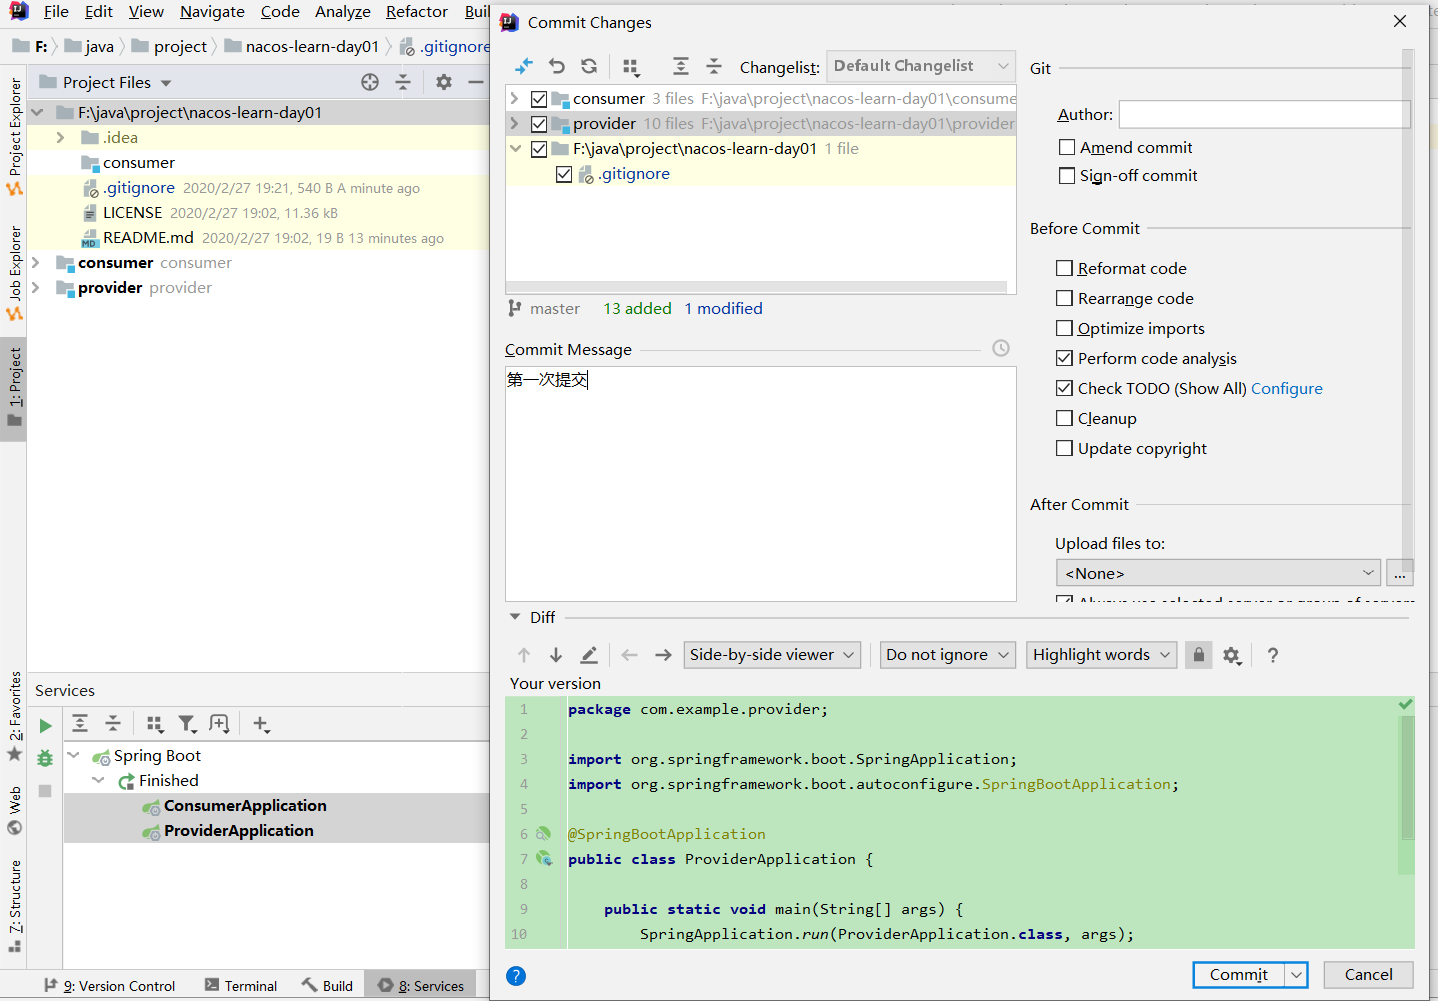Screen dimensions: 1438x1001
Task: Enable Optimize imports checkbox
Action: [x=1065, y=328]
